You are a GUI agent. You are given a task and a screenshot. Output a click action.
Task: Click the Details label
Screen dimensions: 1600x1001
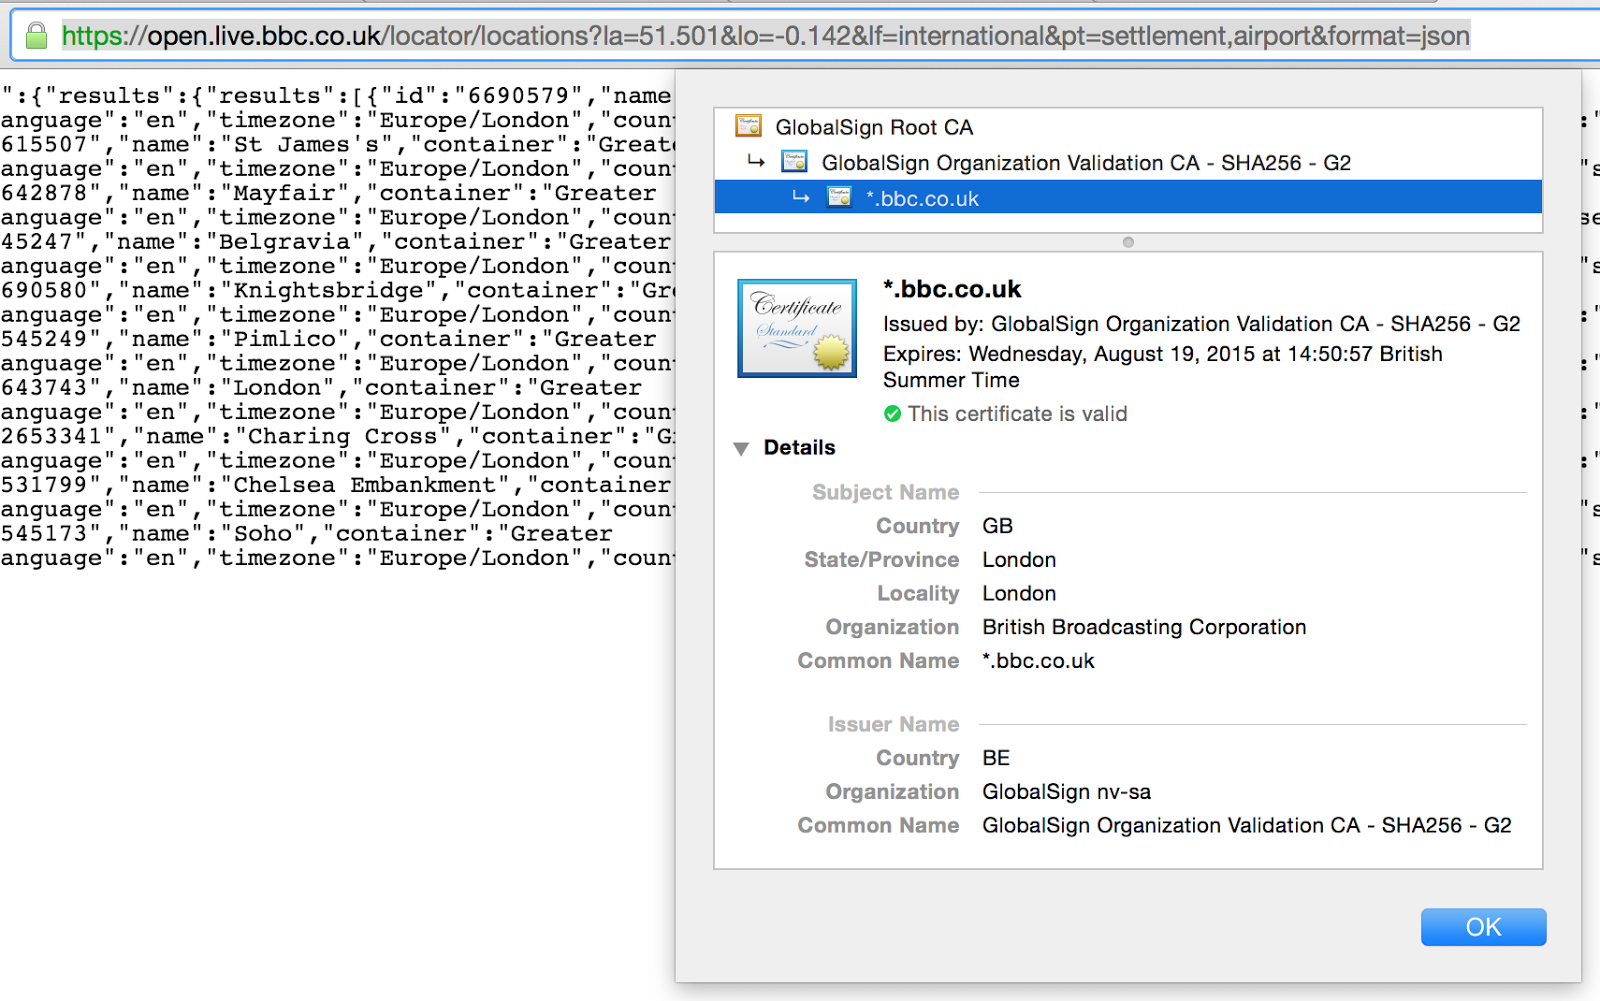[799, 447]
